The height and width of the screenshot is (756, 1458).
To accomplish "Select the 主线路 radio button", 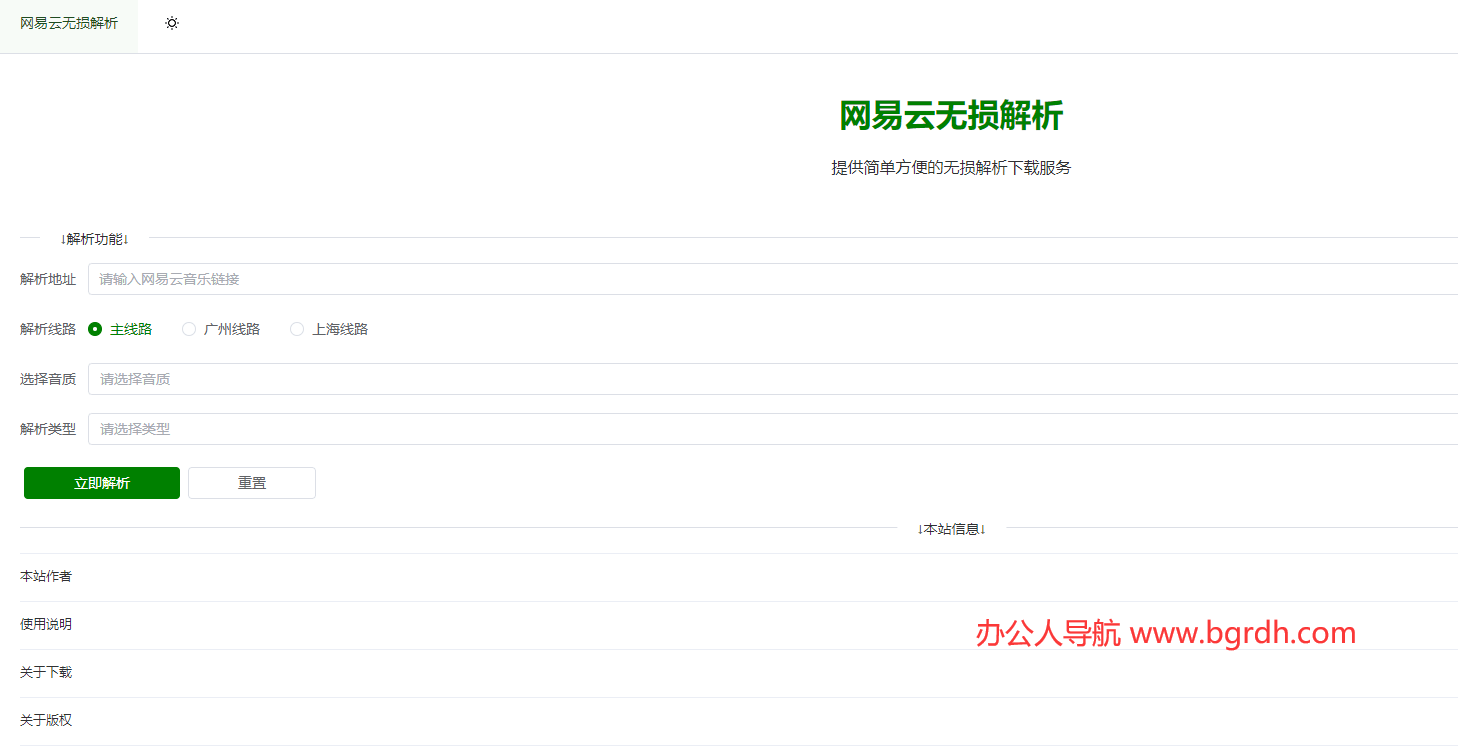I will [96, 329].
